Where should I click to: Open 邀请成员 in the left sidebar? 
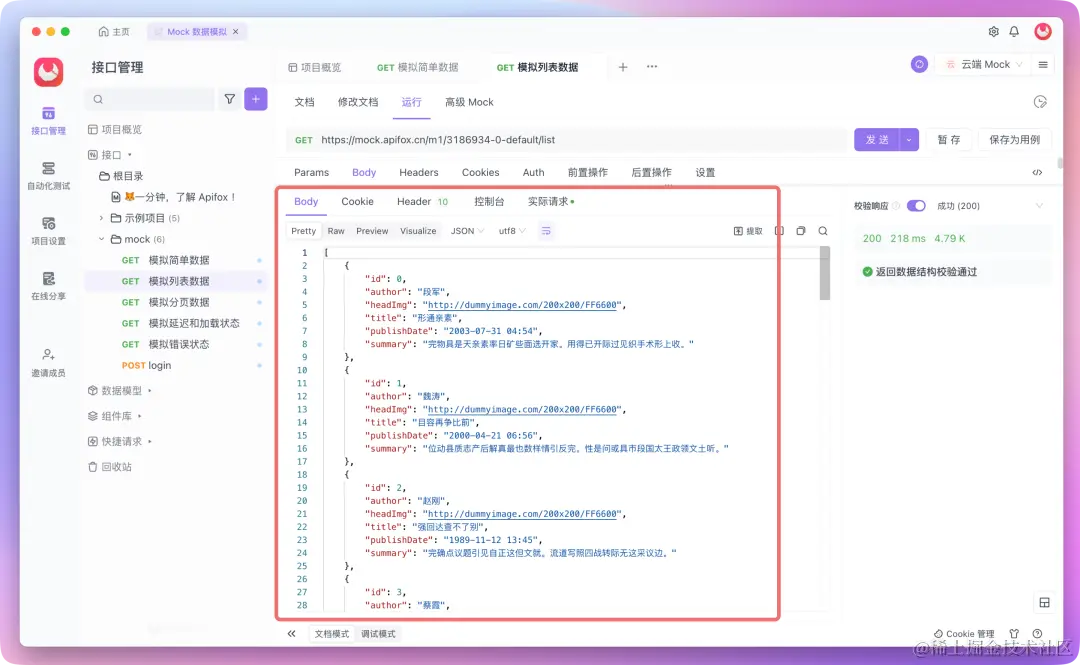[48, 362]
